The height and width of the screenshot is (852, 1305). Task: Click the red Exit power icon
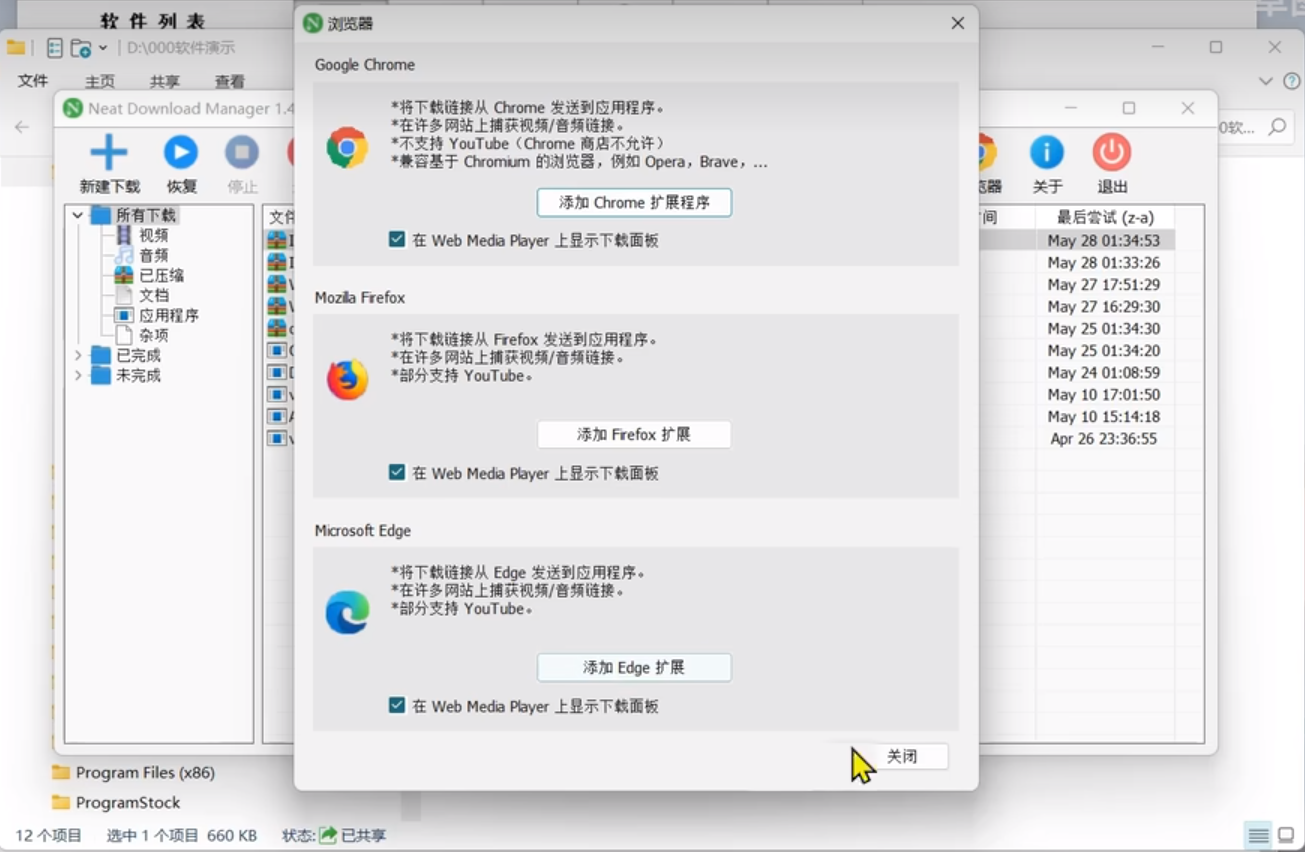[x=1111, y=153]
